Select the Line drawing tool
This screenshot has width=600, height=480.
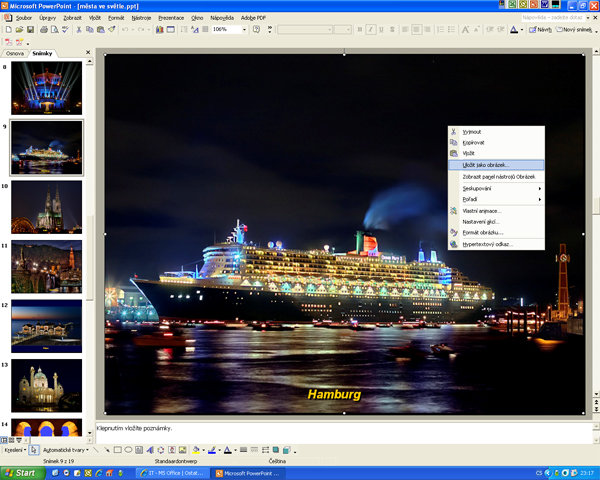(x=94, y=450)
